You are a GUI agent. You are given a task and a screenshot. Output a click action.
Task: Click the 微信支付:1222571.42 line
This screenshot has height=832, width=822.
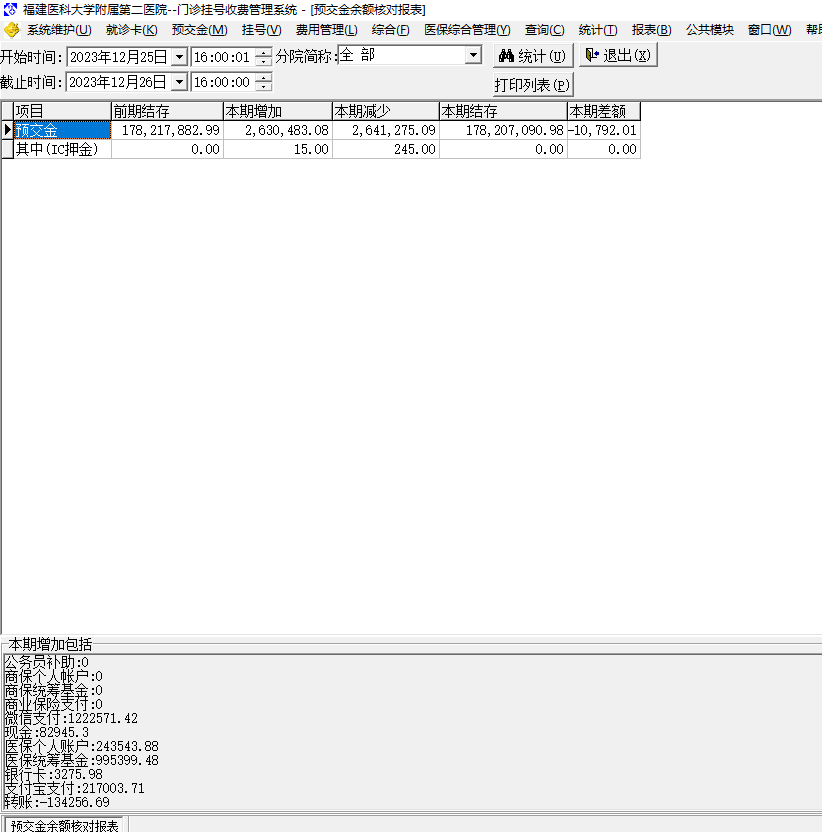(x=71, y=718)
